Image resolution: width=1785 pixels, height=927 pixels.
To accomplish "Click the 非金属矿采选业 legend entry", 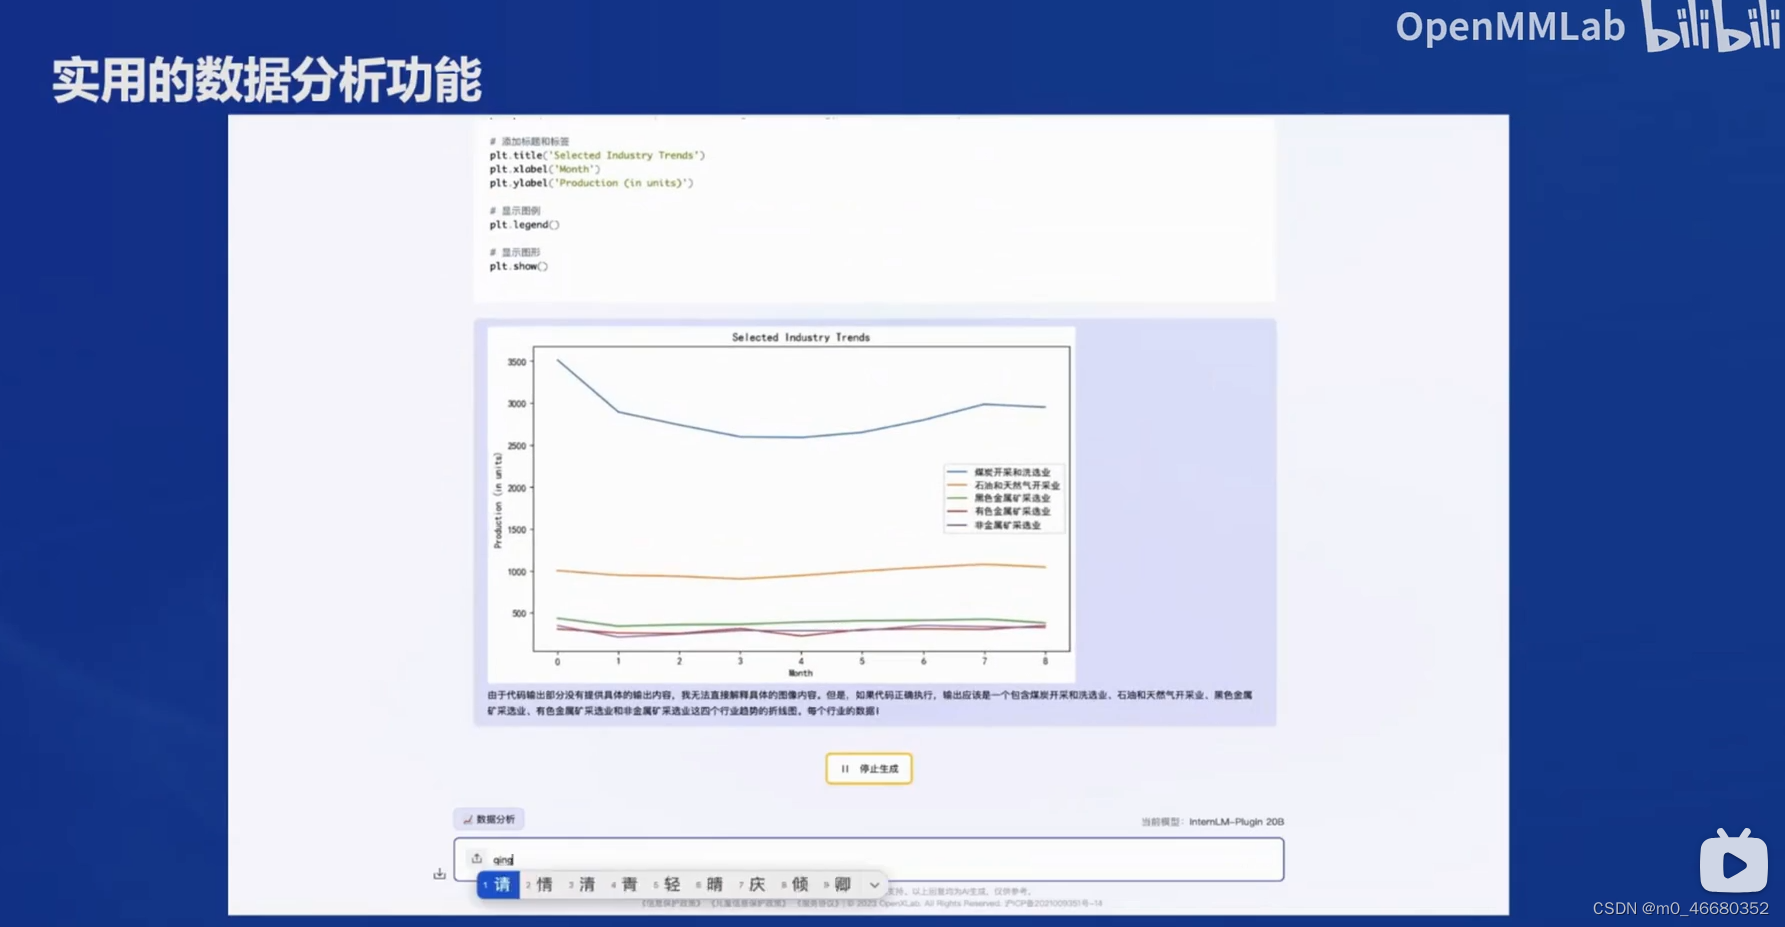I will pos(993,525).
